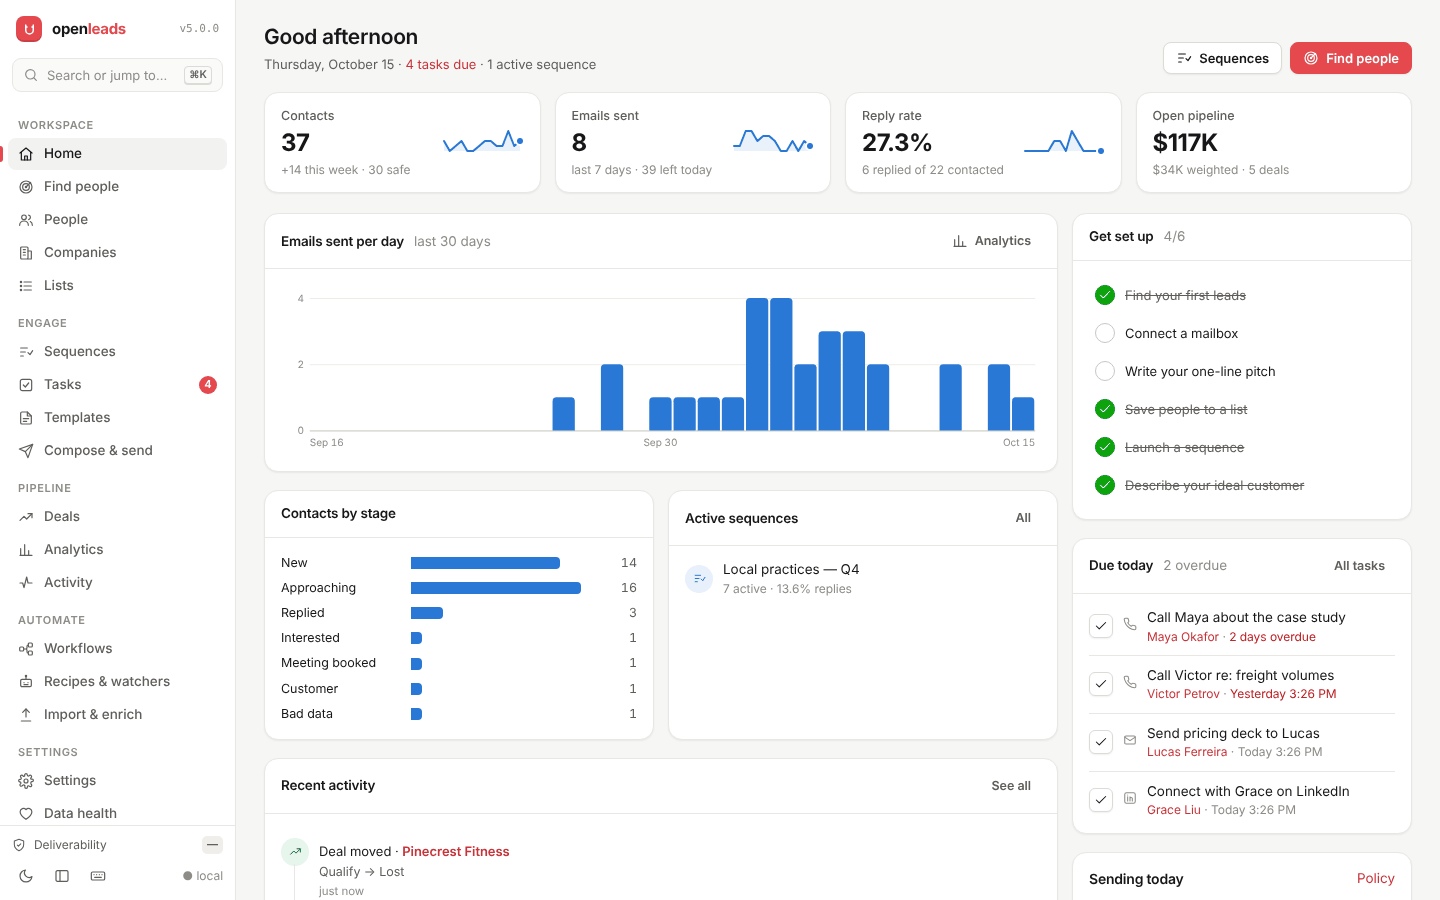Go to Deals in sidebar
This screenshot has height=900, width=1440.
click(x=118, y=517)
